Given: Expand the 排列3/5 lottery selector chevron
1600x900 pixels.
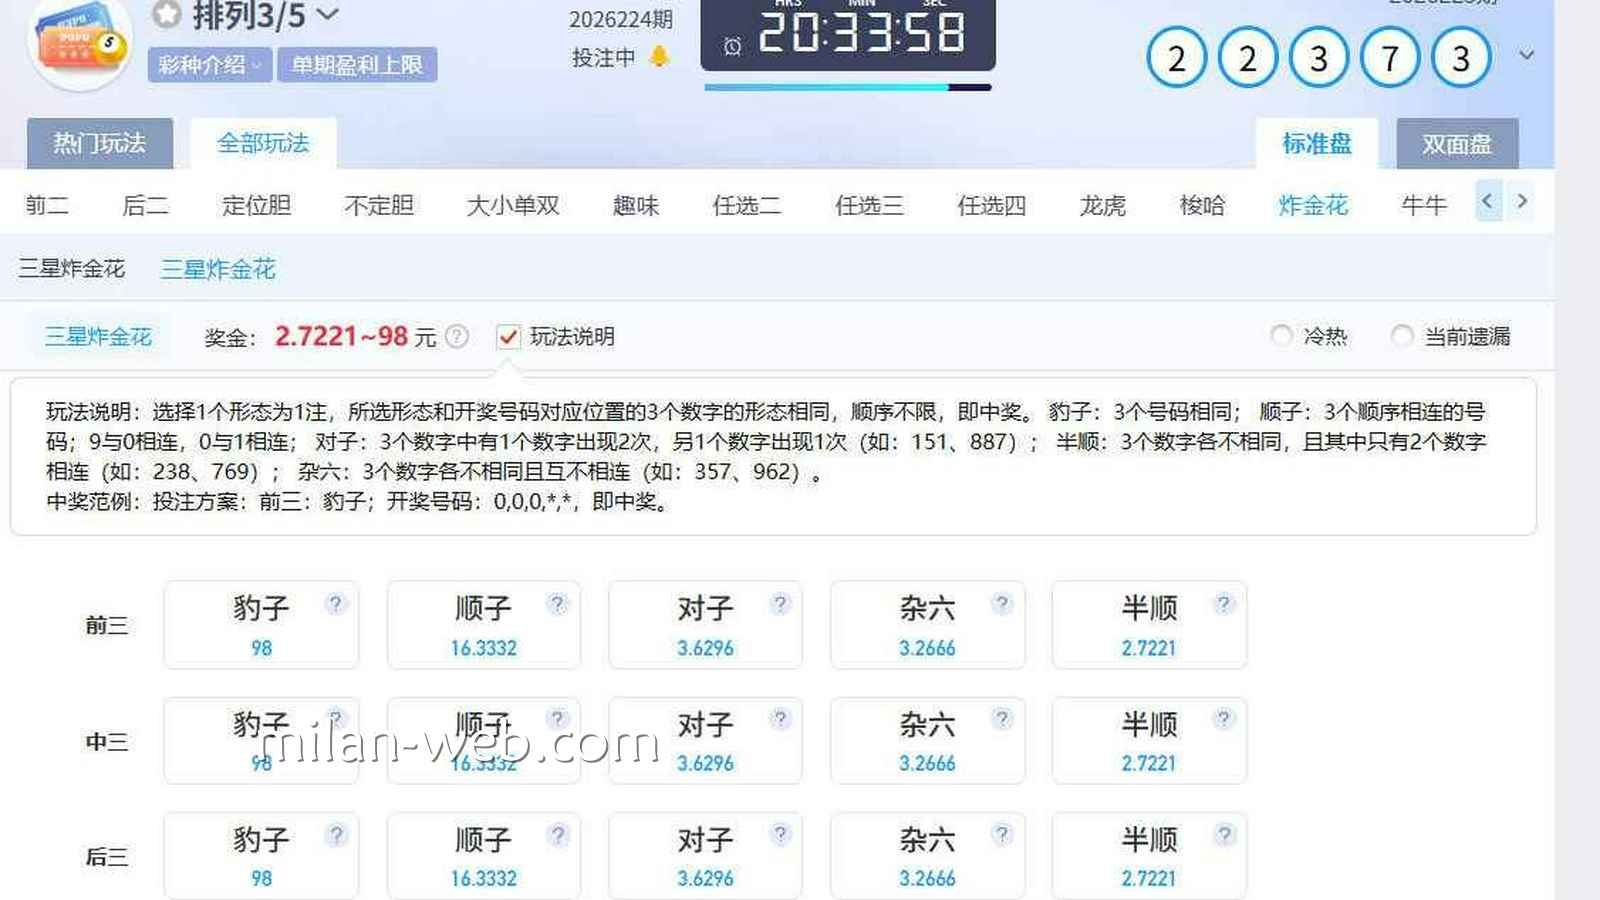Looking at the screenshot, I should 327,14.
